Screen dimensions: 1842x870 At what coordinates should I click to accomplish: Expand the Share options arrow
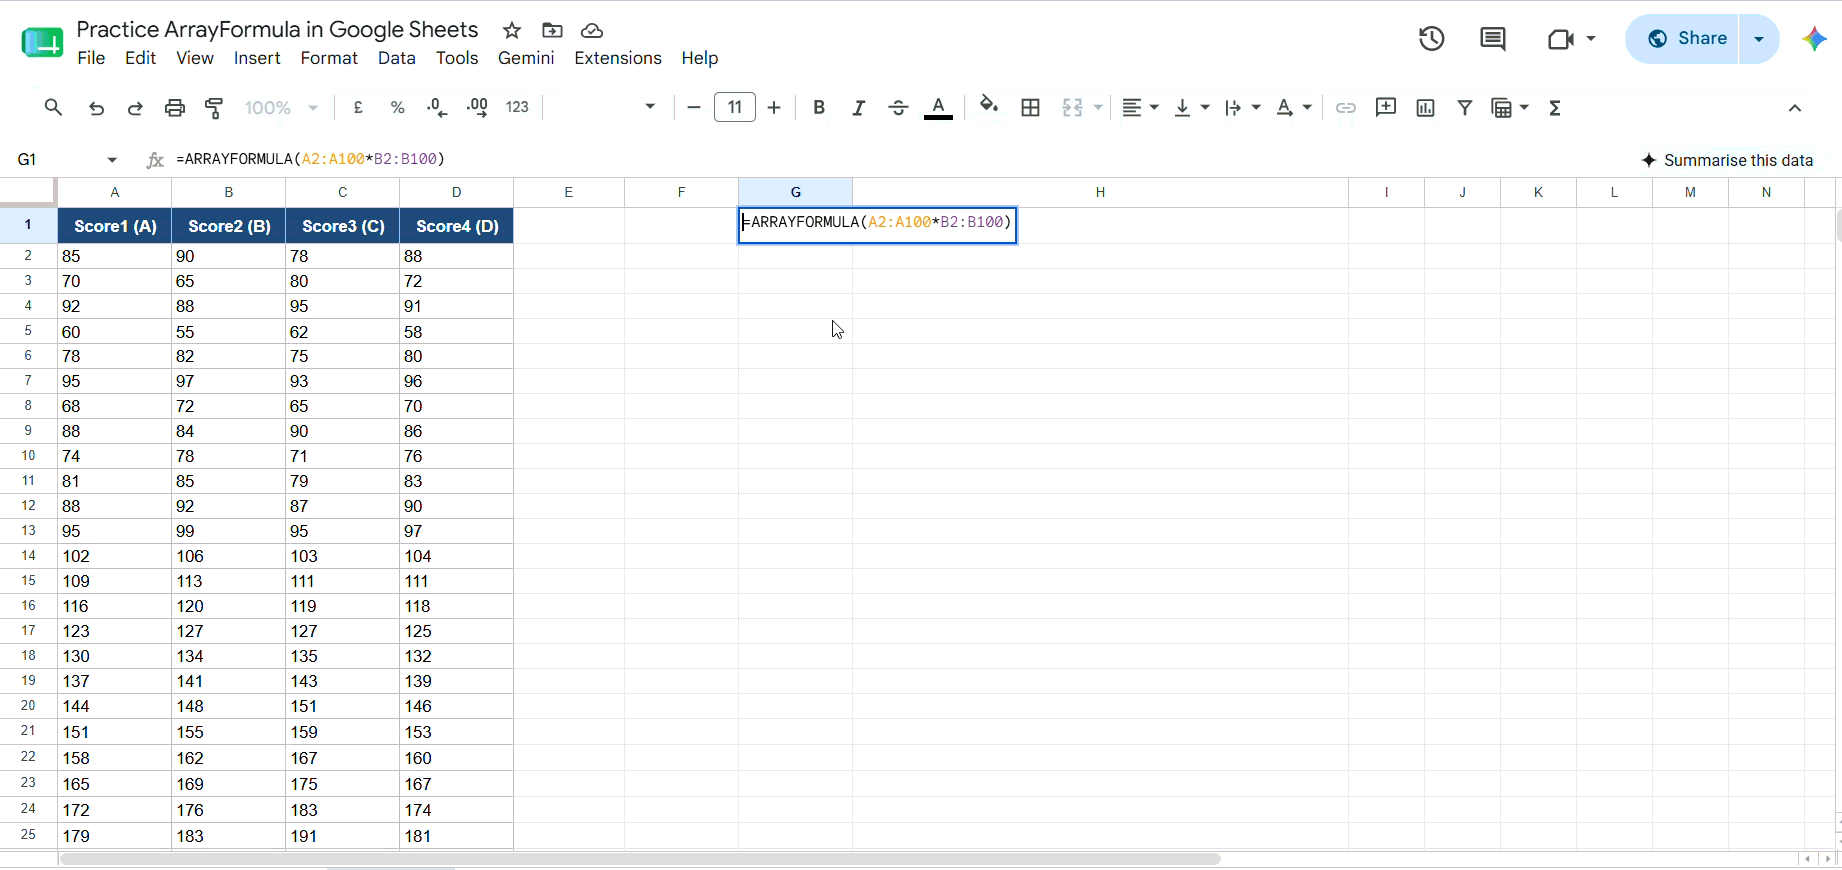tap(1759, 39)
